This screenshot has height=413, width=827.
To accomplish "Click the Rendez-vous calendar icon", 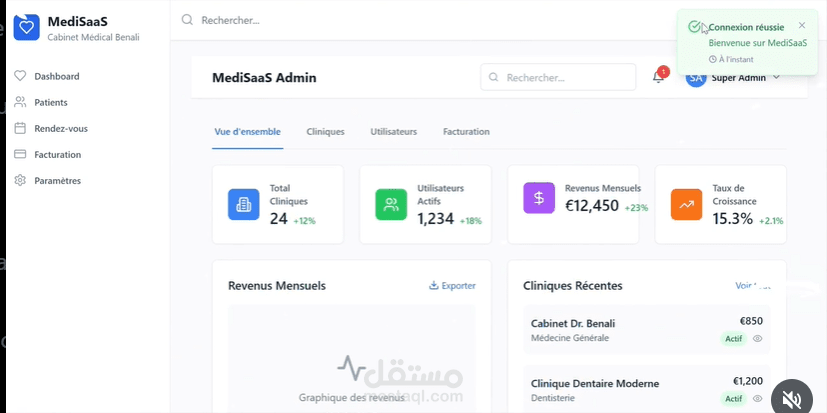I will point(20,128).
